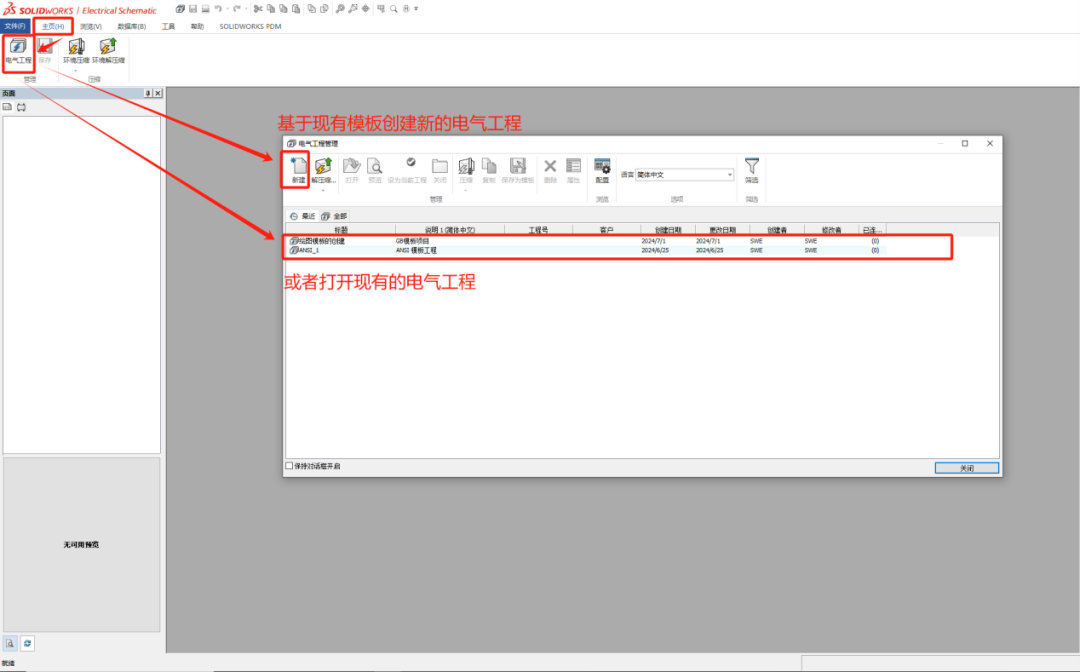Viewport: 1080px width, 672px height.
Task: Click the refresh icon below the pages panel
Action: [28, 644]
